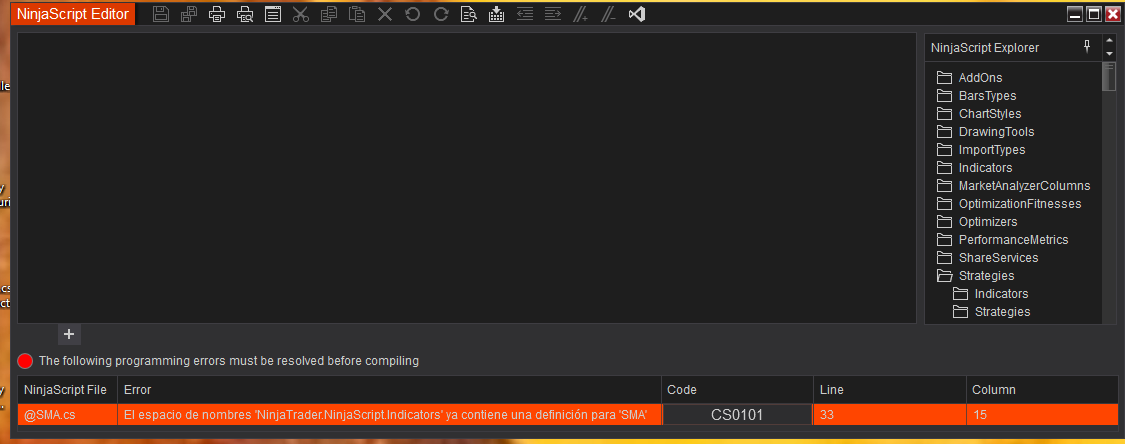Click the Uncomment selection icon
1125x444 pixels.
pyautogui.click(x=608, y=14)
